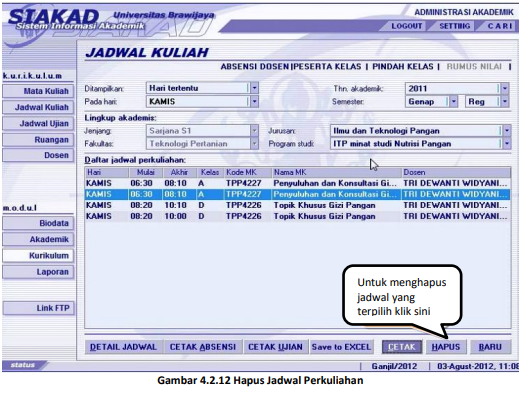The height and width of the screenshot is (394, 520).
Task: Open the ABSENSI DOSEN menu
Action: 255,67
